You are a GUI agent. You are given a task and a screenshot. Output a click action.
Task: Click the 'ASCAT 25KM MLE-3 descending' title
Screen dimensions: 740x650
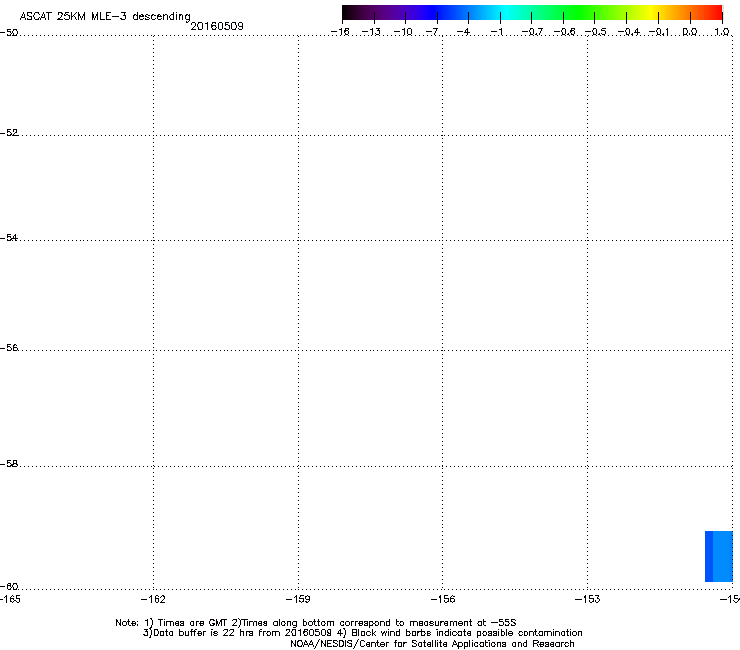(105, 16)
